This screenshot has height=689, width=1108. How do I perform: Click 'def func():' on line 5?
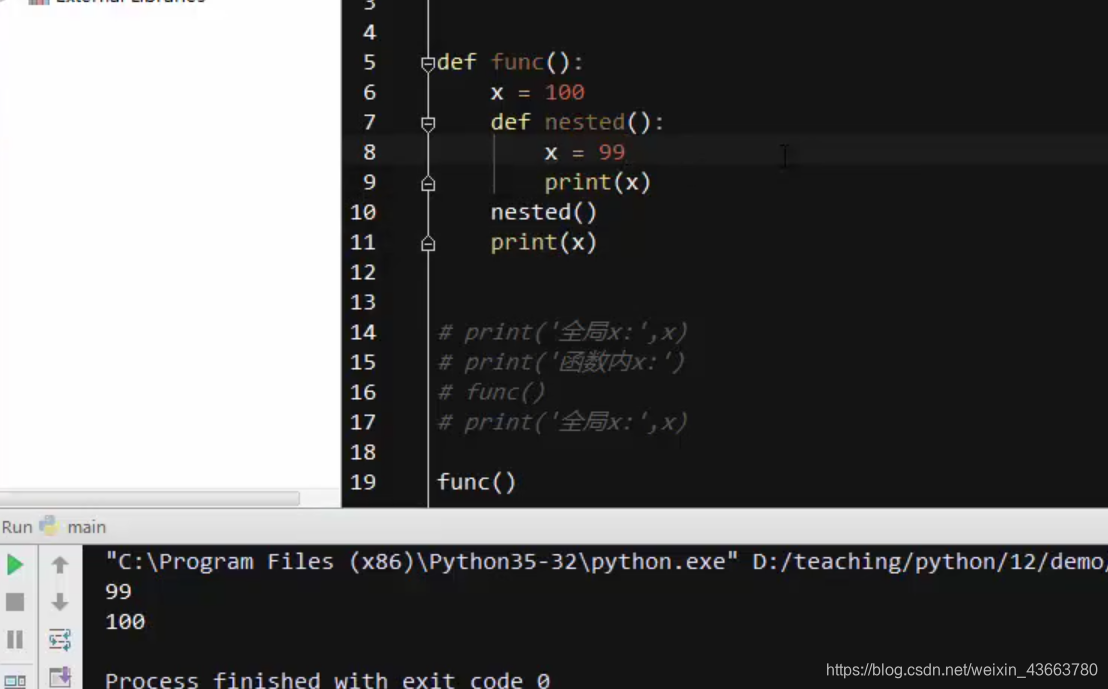(510, 62)
